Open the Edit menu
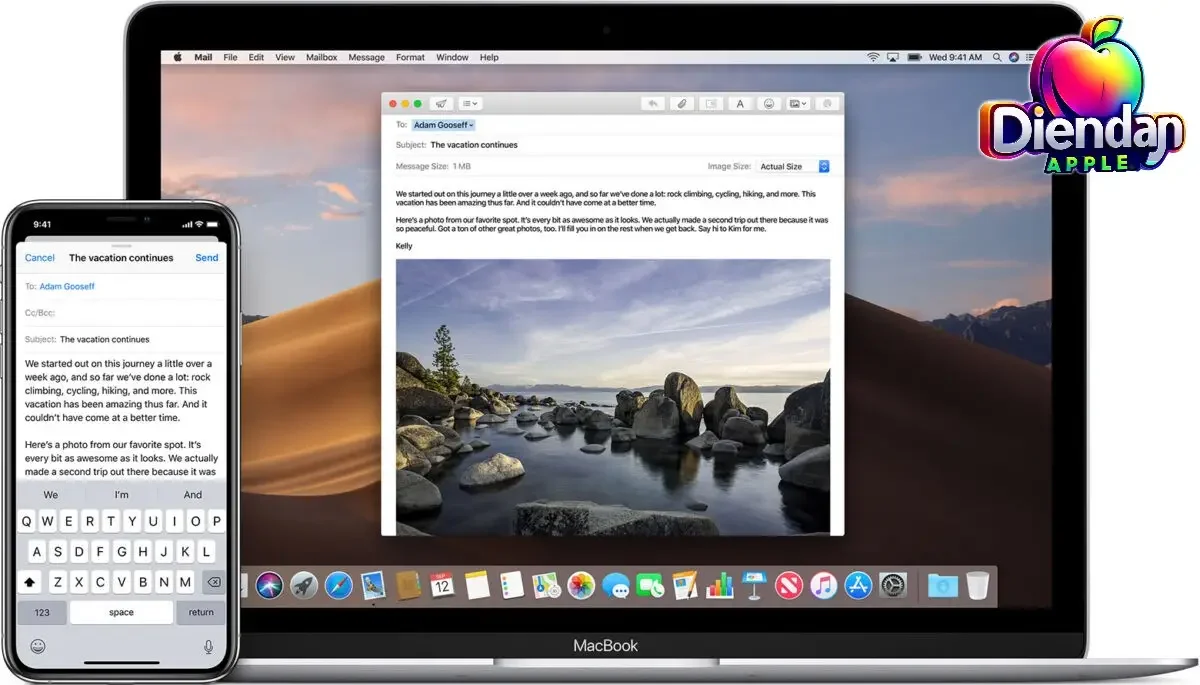 point(256,57)
